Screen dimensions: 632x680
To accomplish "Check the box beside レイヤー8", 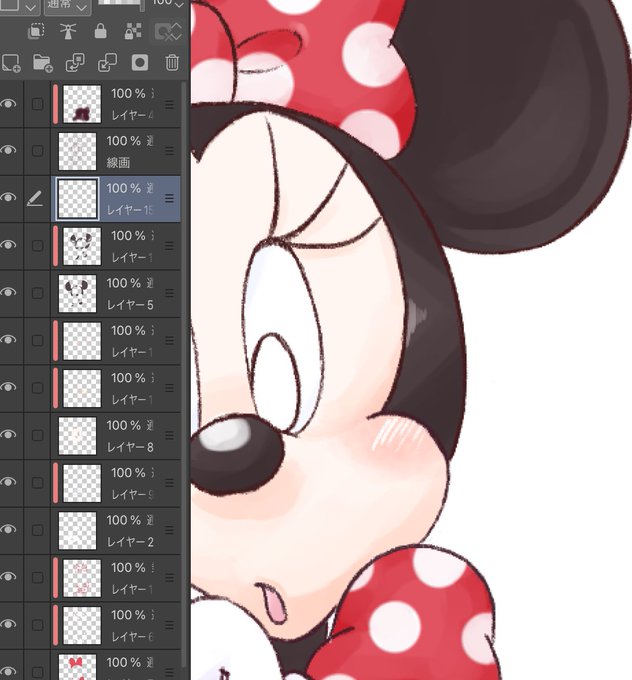I will click(37, 435).
